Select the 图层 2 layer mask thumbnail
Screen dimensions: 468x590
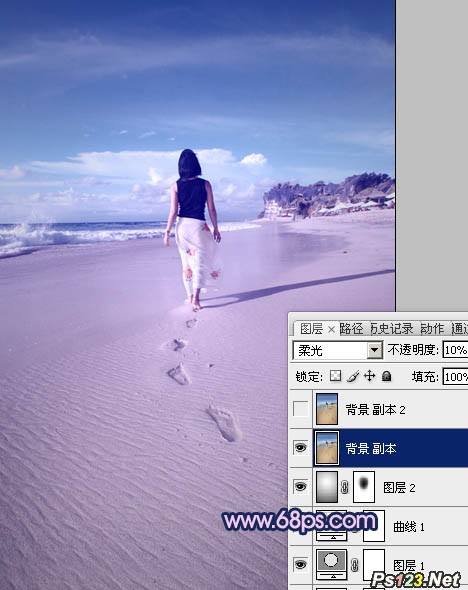point(364,487)
